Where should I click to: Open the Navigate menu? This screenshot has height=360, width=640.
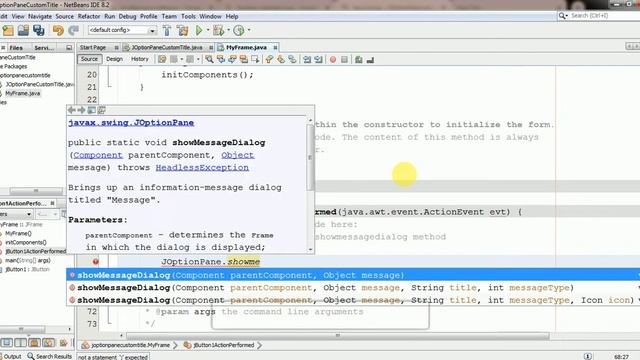pos(40,16)
